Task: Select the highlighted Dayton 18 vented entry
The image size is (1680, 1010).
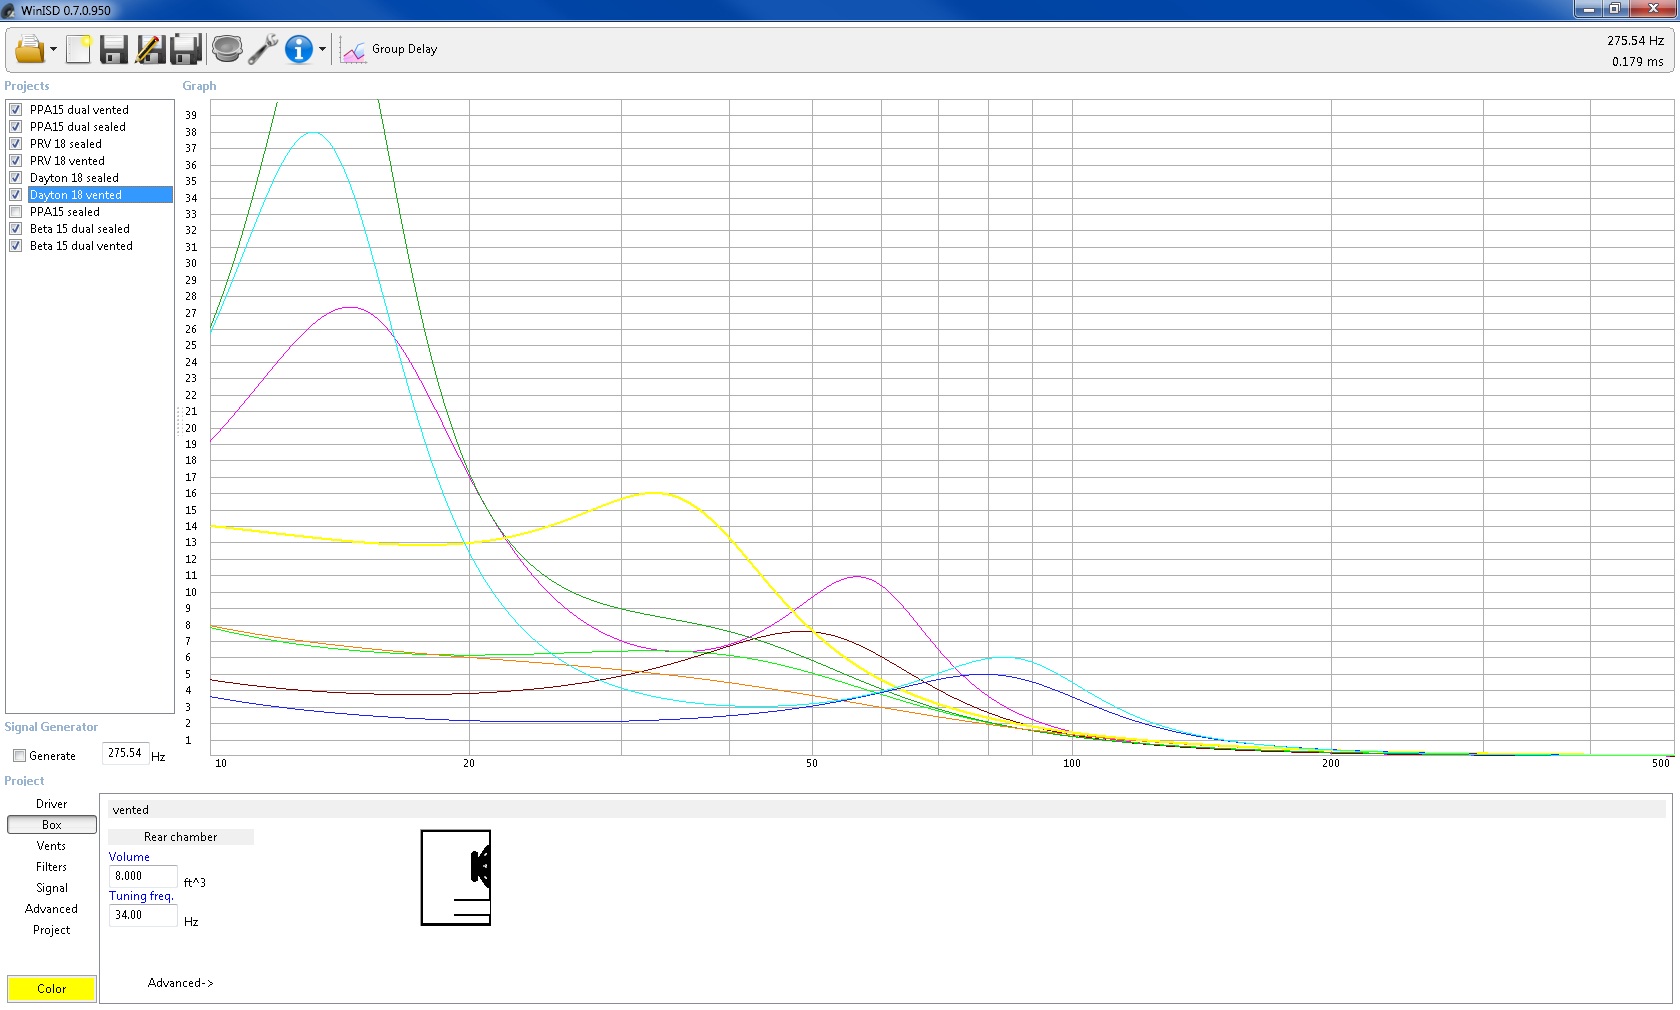Action: point(100,195)
